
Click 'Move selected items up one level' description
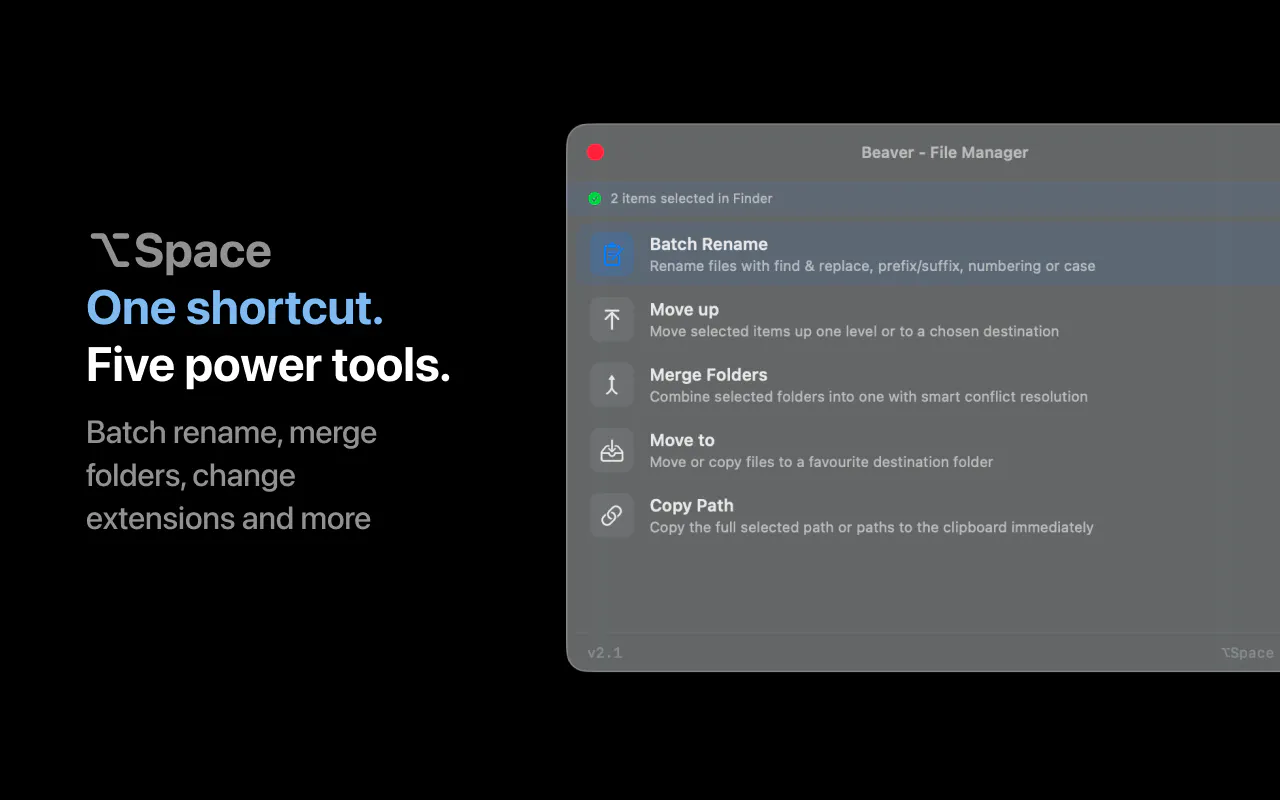point(854,331)
